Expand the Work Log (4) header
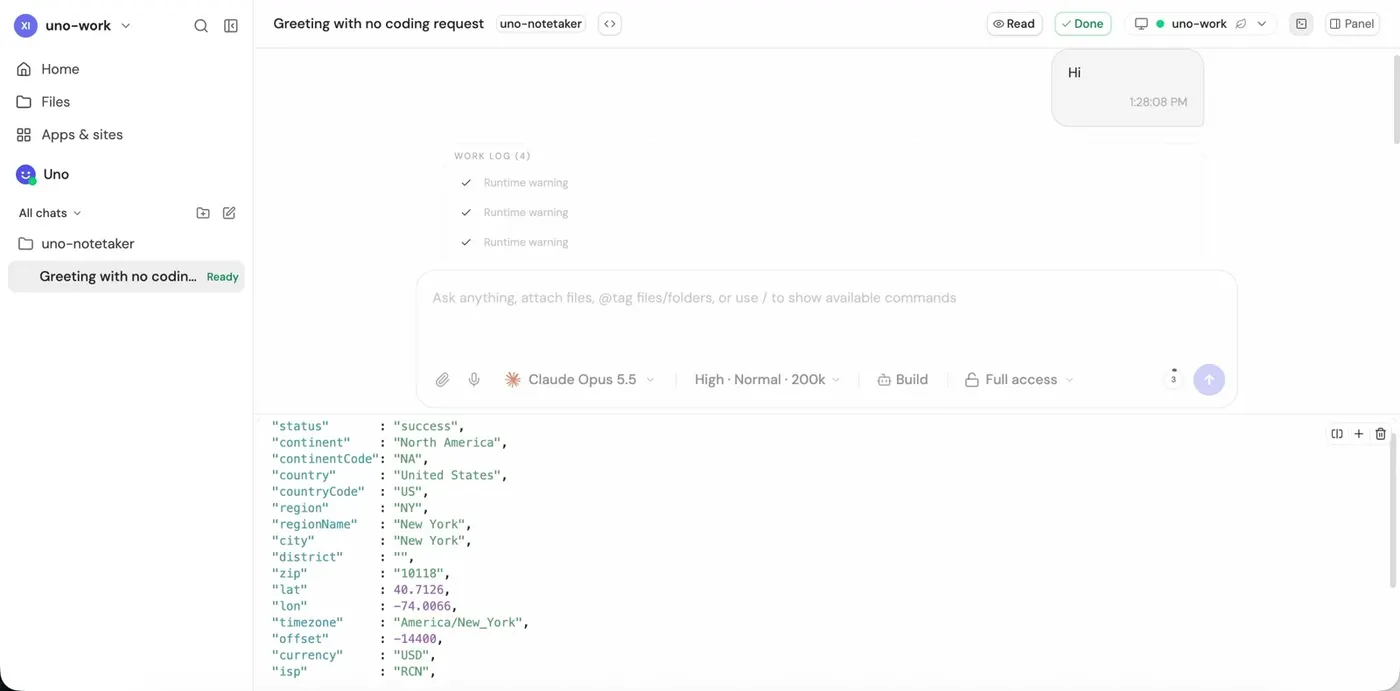The image size is (1400, 691). tap(492, 156)
